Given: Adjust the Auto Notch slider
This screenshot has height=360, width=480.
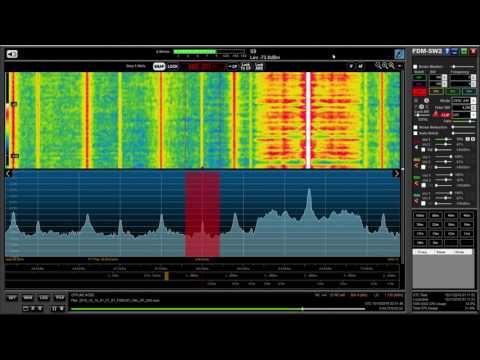Looking at the screenshot, I should [463, 133].
